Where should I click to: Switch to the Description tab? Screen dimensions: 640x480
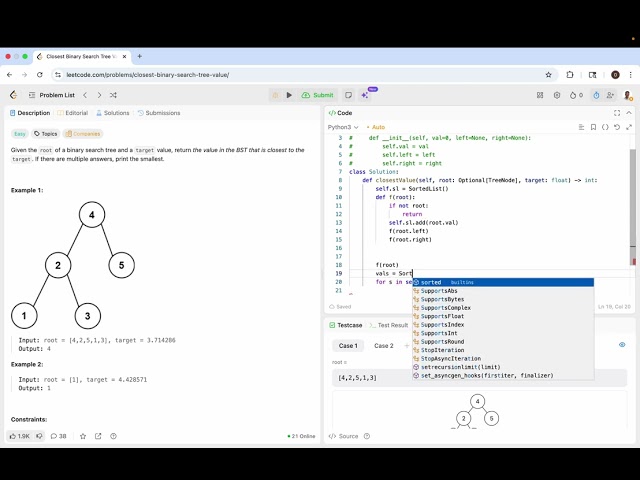30,113
